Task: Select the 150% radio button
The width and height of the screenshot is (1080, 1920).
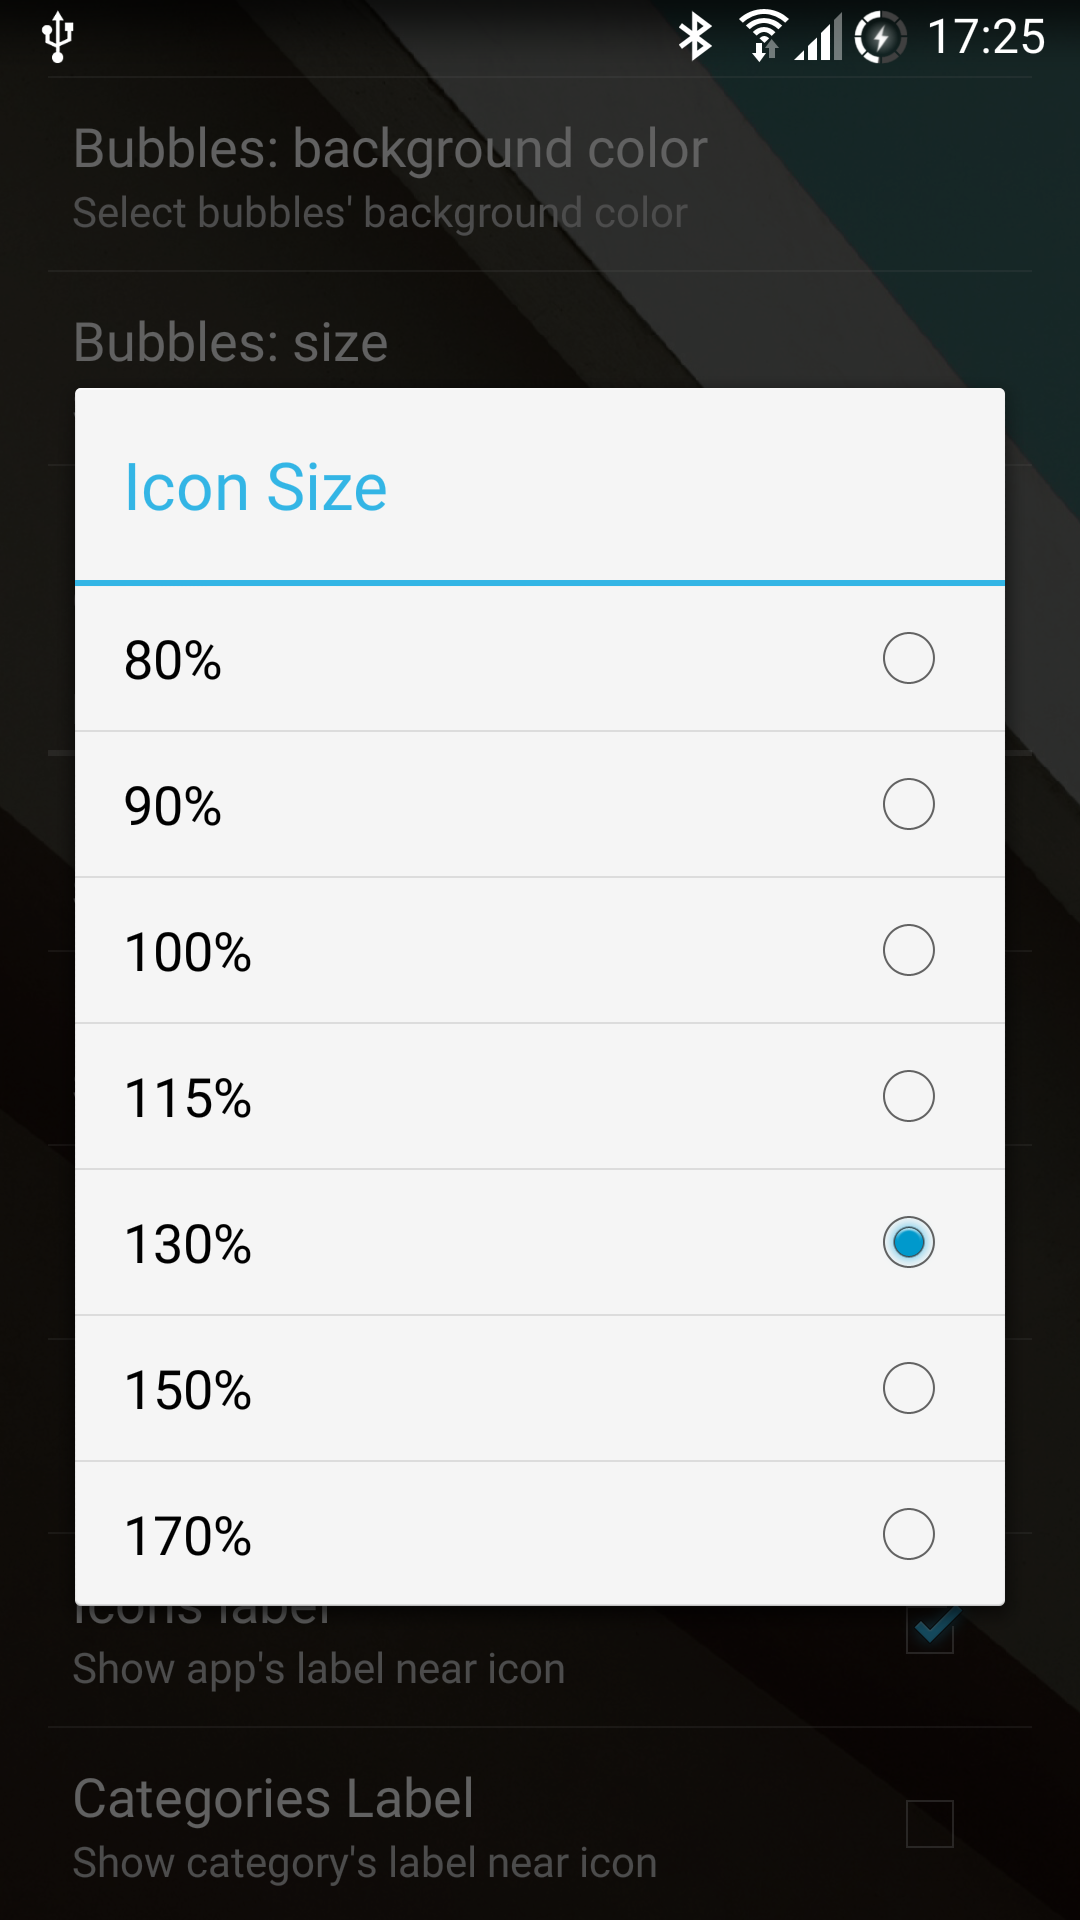Action: click(x=908, y=1388)
